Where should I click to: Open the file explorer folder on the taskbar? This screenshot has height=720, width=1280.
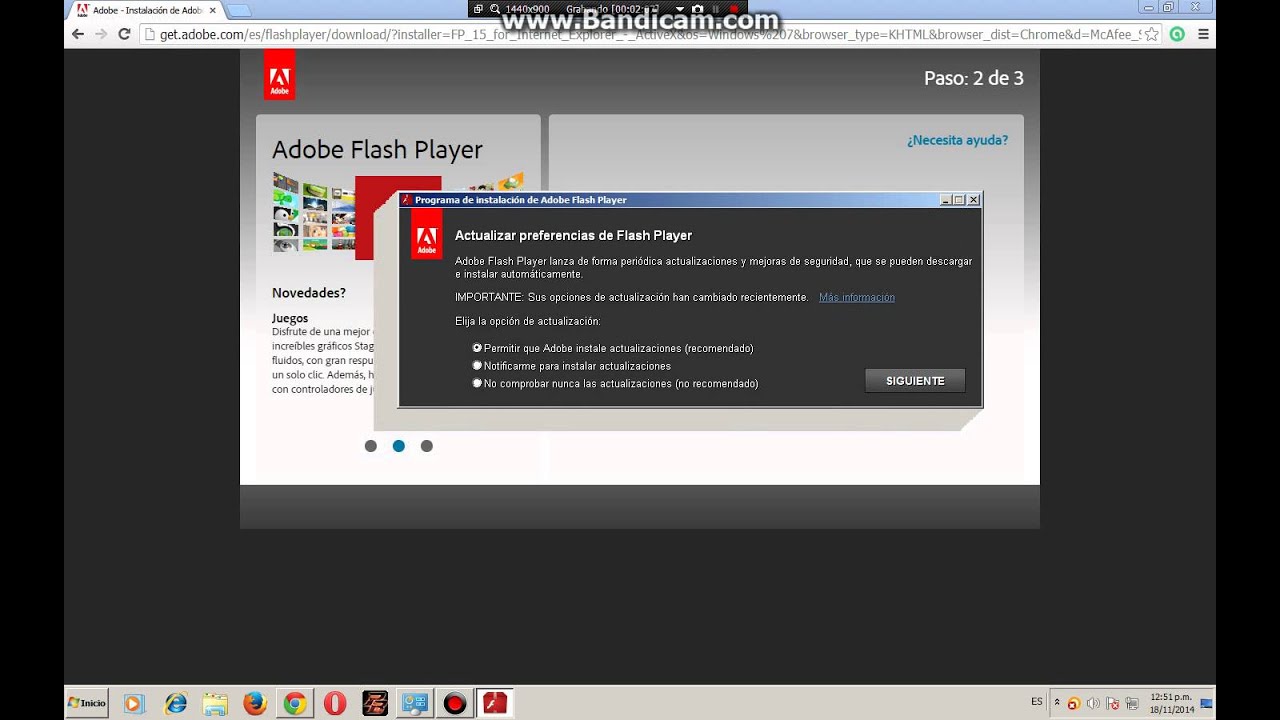pyautogui.click(x=215, y=704)
